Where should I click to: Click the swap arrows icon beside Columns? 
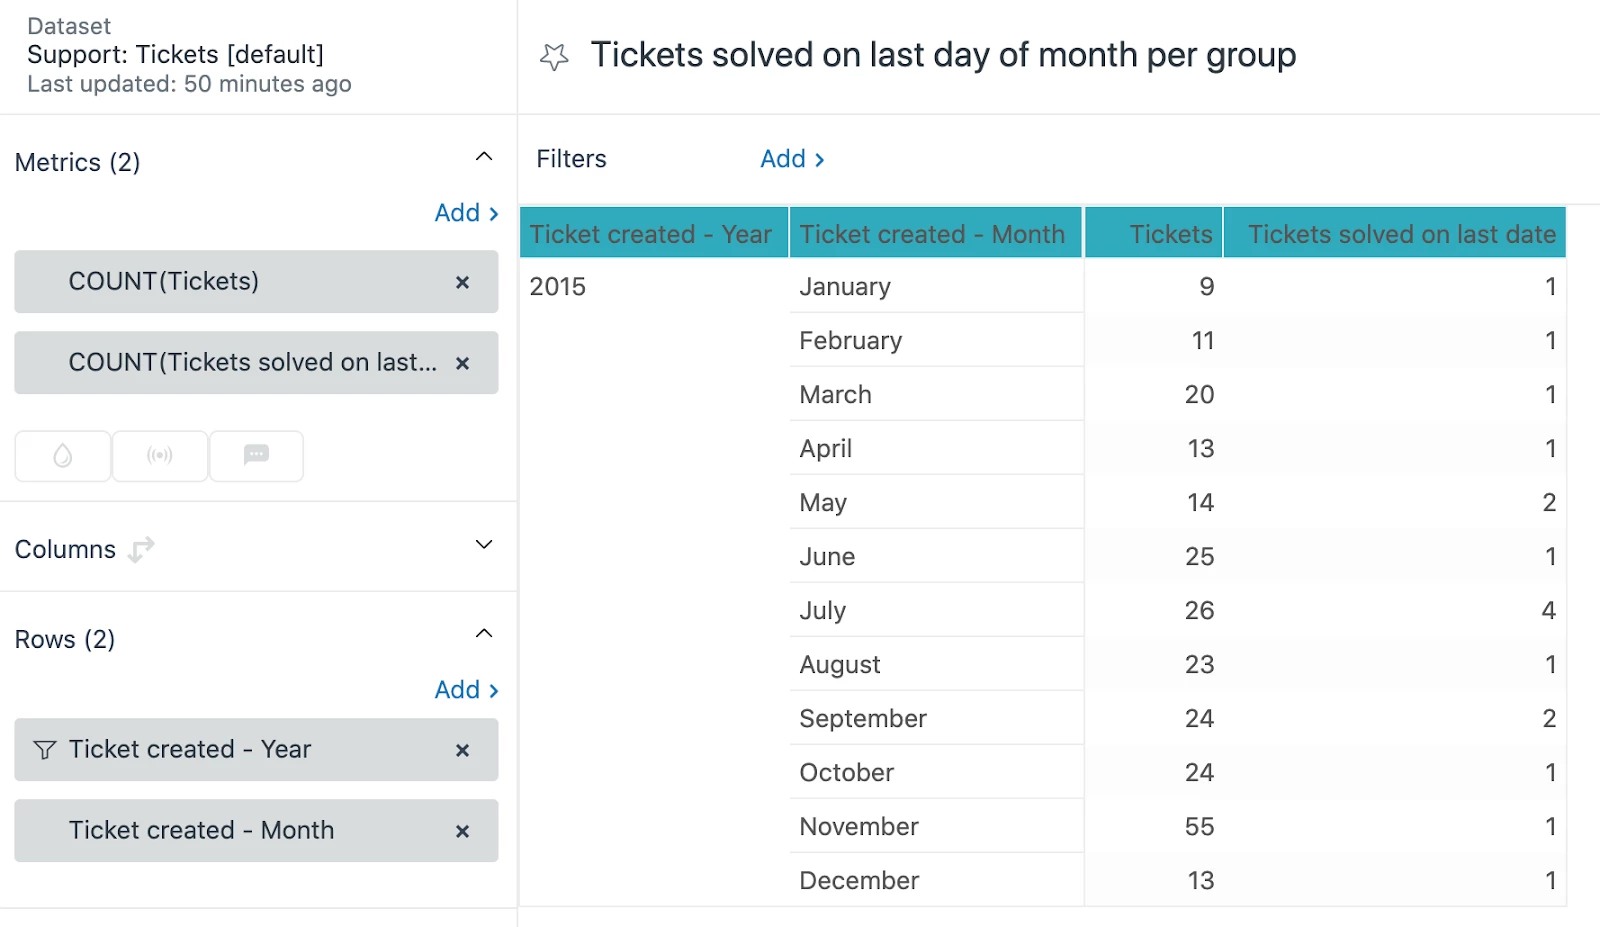[x=141, y=549]
